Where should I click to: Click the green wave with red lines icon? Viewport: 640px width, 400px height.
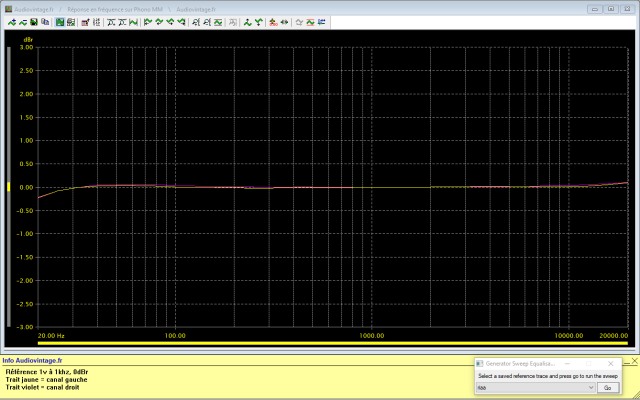tap(310, 22)
